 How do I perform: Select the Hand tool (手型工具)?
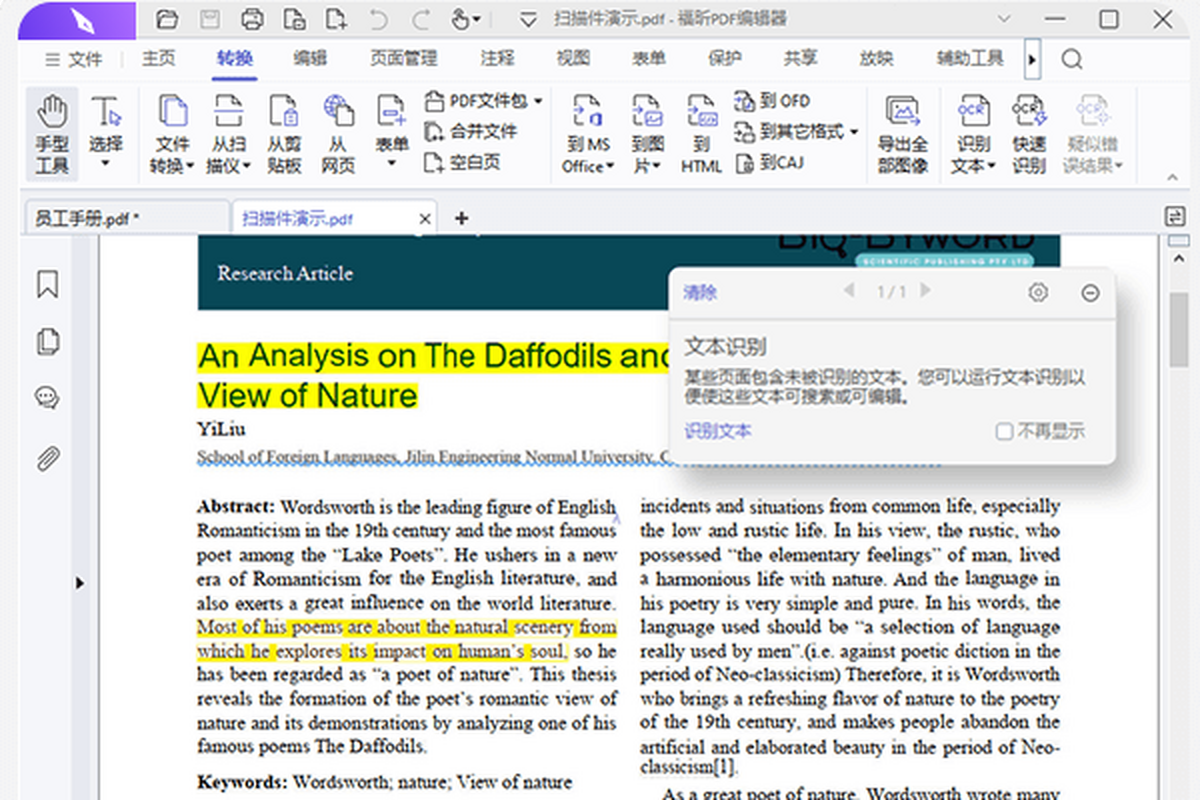click(52, 135)
